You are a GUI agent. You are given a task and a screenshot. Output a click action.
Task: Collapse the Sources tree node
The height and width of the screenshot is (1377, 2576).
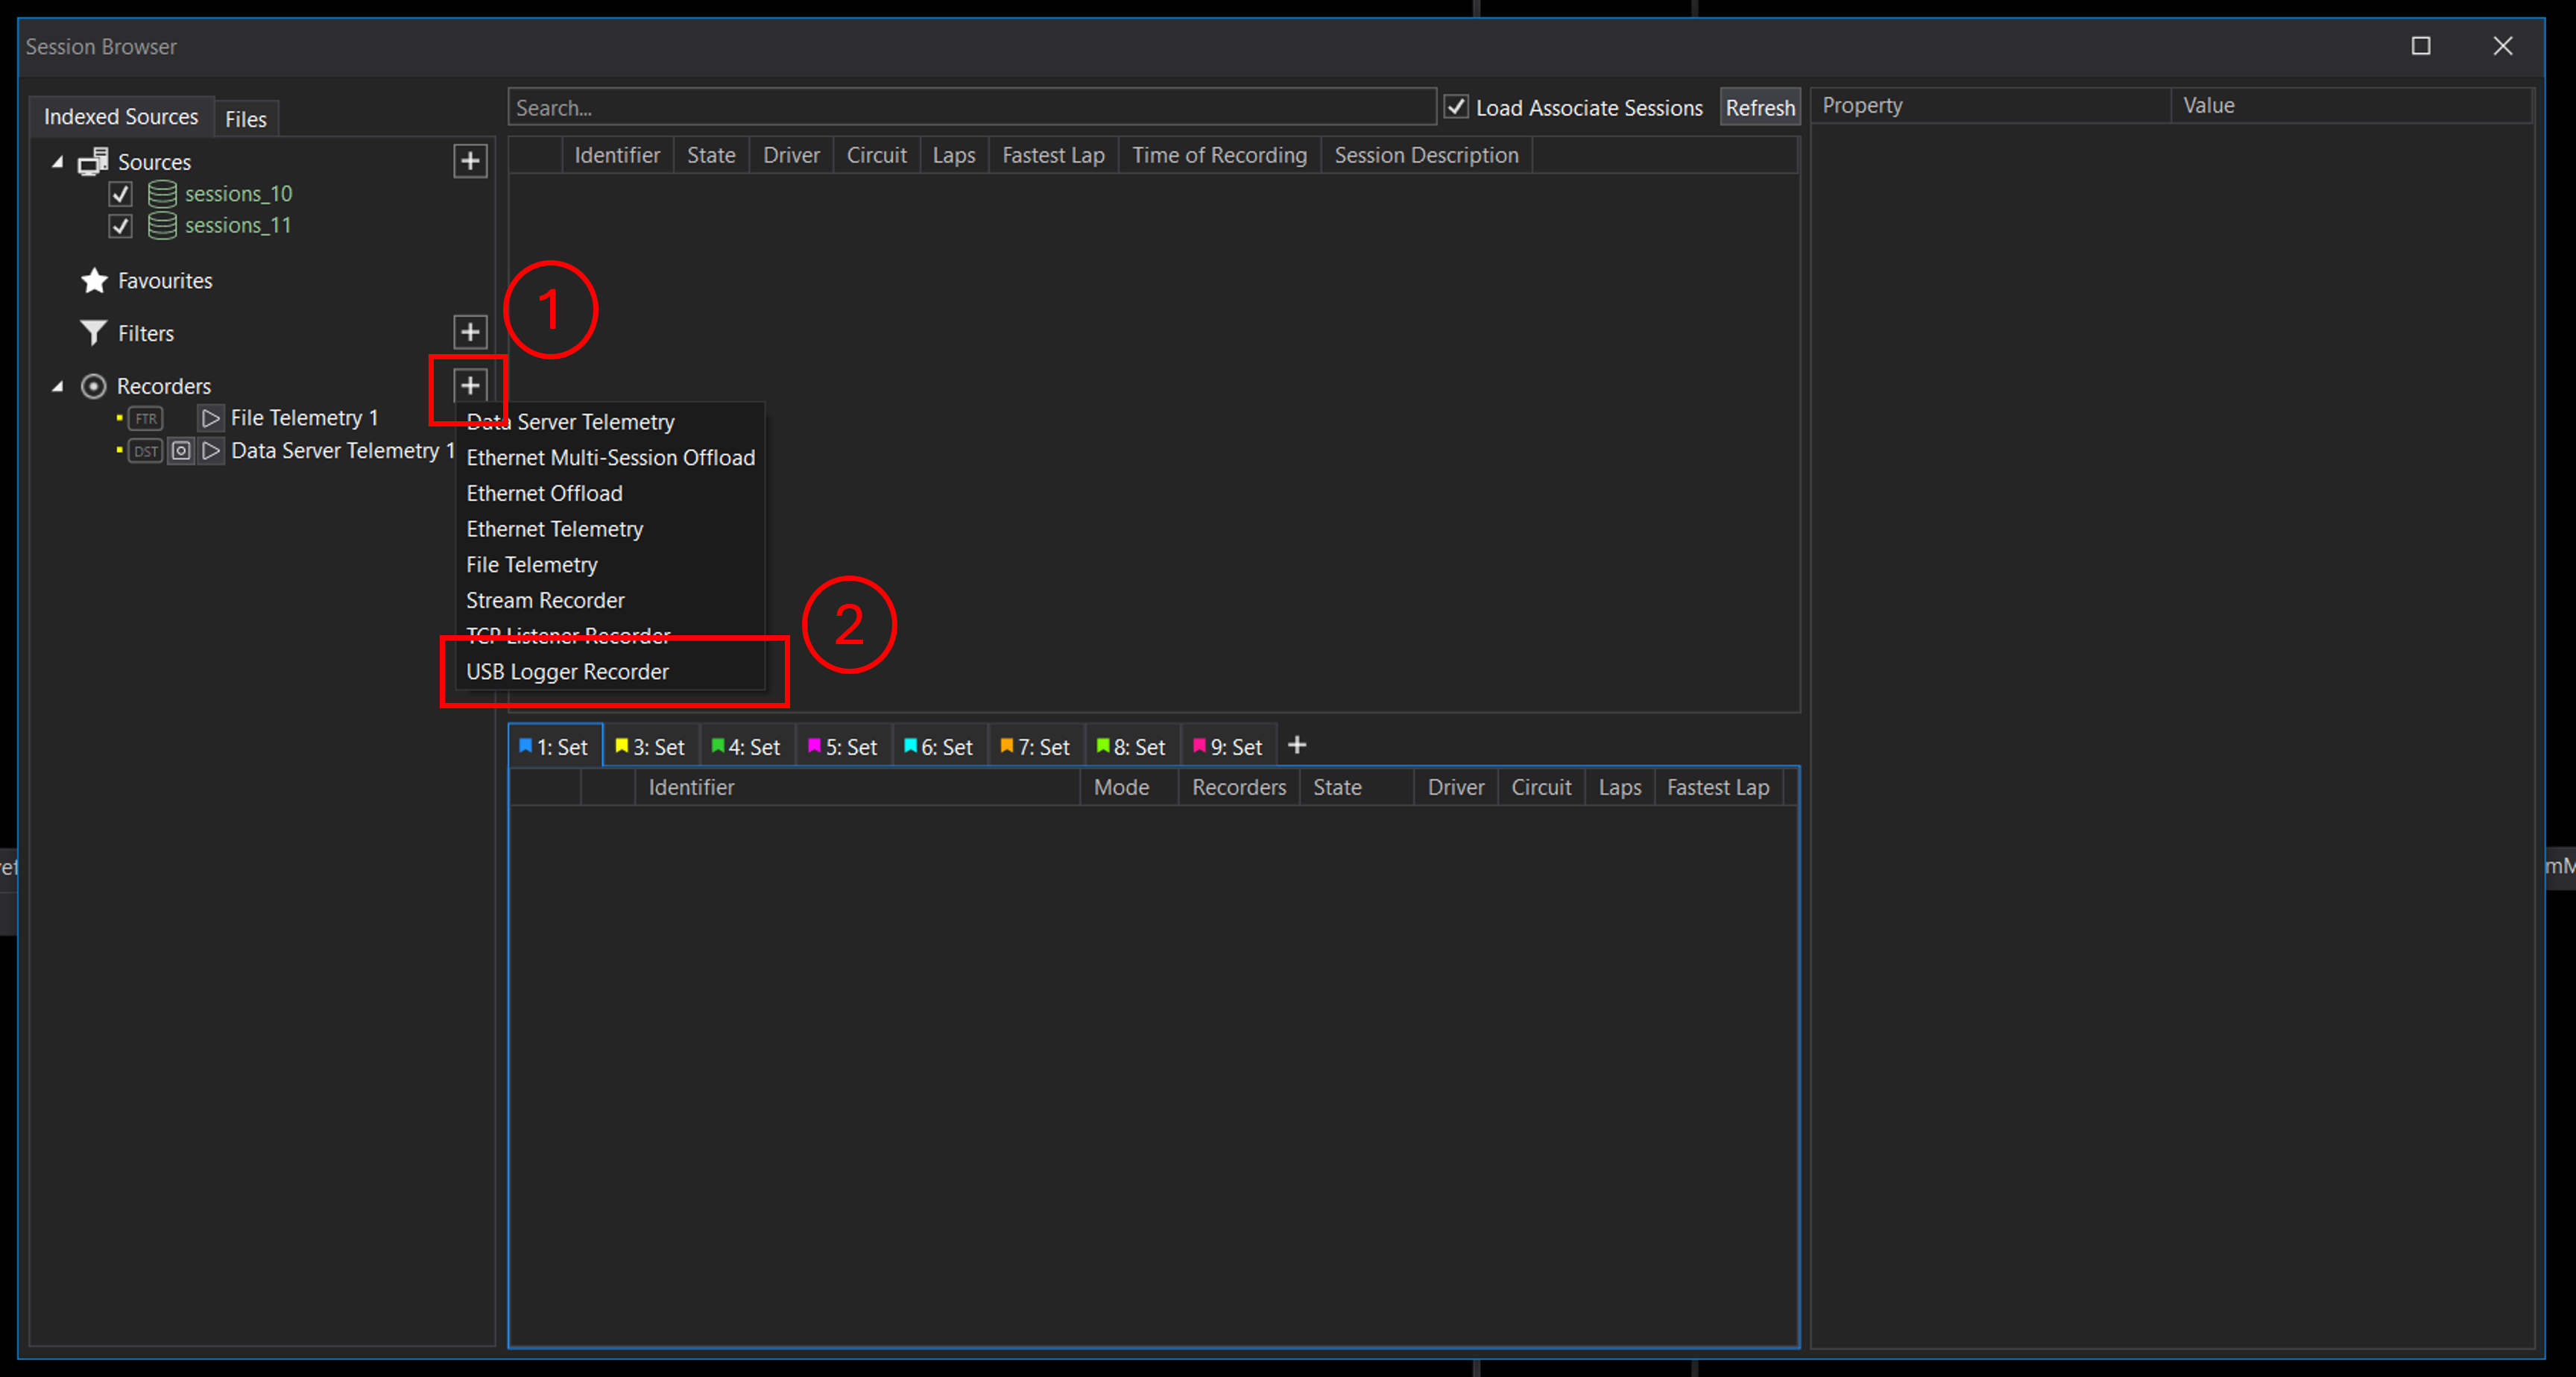pos(58,161)
